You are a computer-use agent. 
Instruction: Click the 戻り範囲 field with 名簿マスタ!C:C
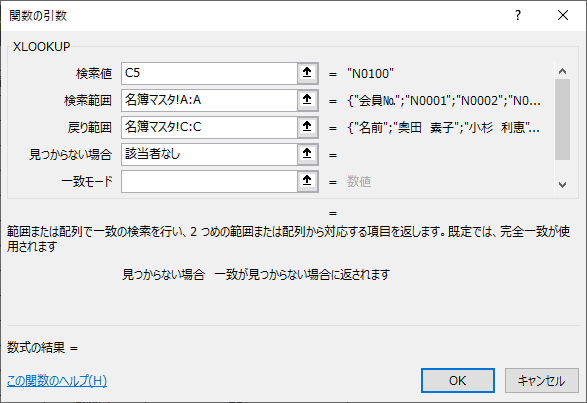click(x=210, y=127)
